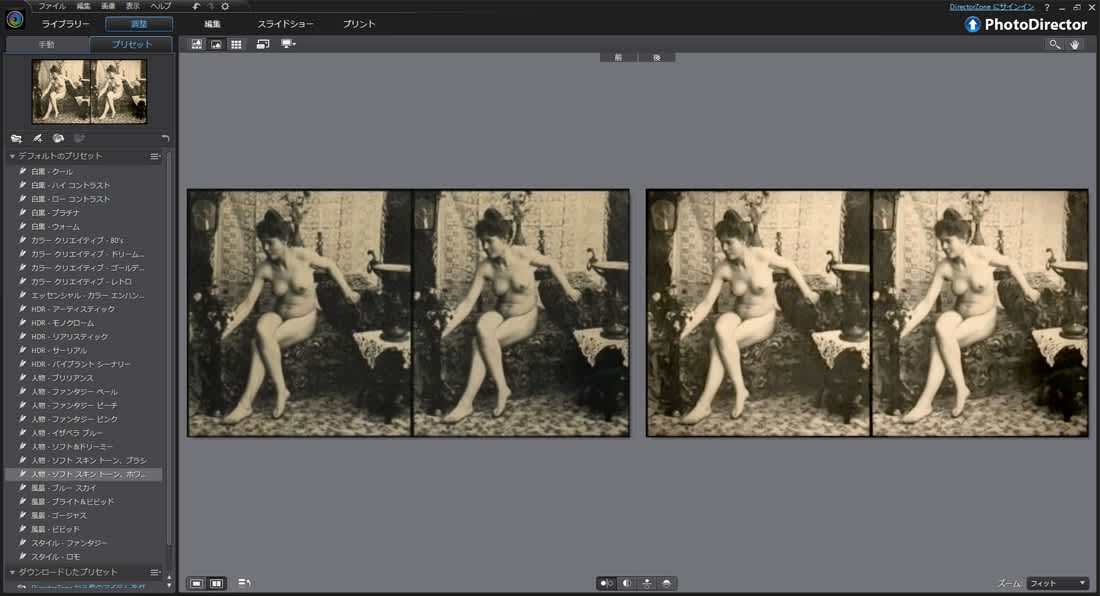The width and height of the screenshot is (1100, 596).
Task: Toggle single image view at bottom left
Action: [x=196, y=583]
